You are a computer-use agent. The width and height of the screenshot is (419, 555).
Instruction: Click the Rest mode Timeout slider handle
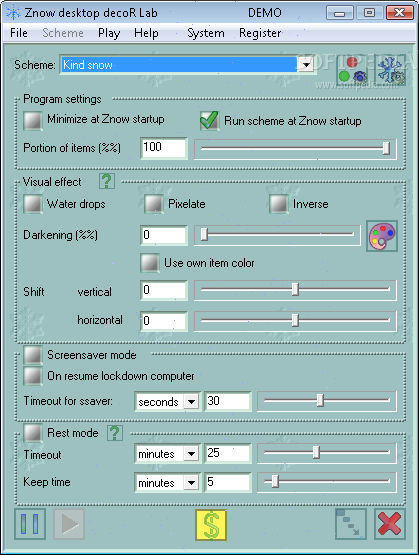(x=316, y=452)
